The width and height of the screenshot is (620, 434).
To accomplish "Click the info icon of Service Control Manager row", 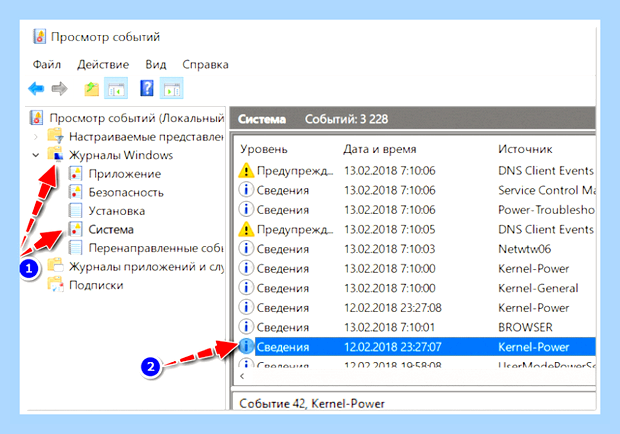I will pyautogui.click(x=246, y=190).
